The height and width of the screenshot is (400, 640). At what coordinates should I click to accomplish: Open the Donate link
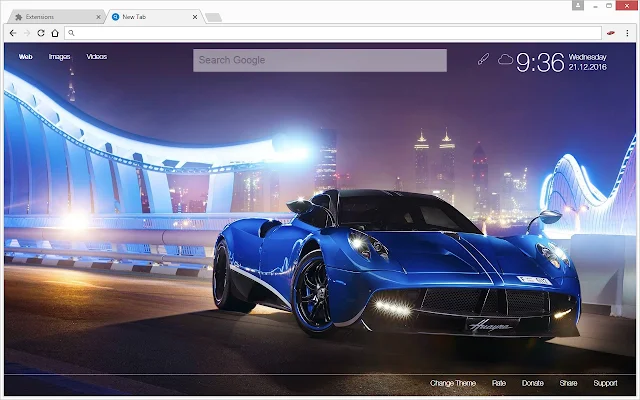coord(533,383)
